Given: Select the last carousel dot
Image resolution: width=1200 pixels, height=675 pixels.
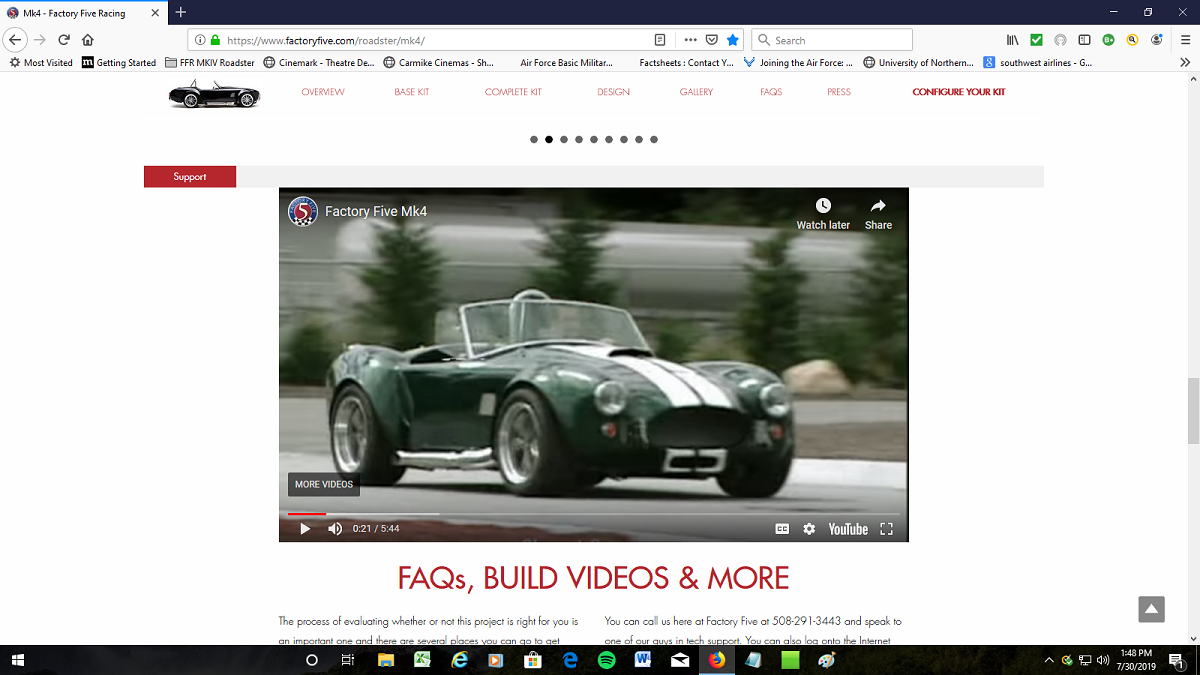Looking at the screenshot, I should tap(654, 140).
